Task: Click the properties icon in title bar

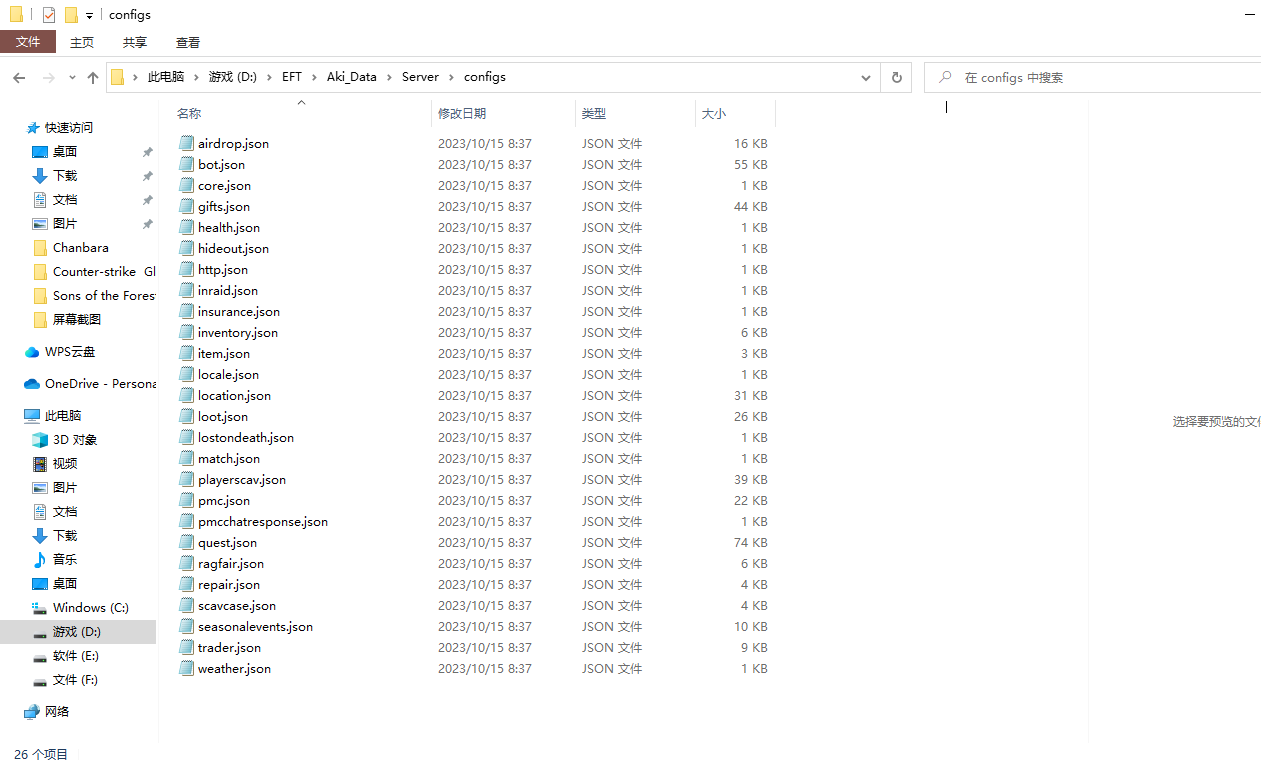Action: tap(48, 15)
